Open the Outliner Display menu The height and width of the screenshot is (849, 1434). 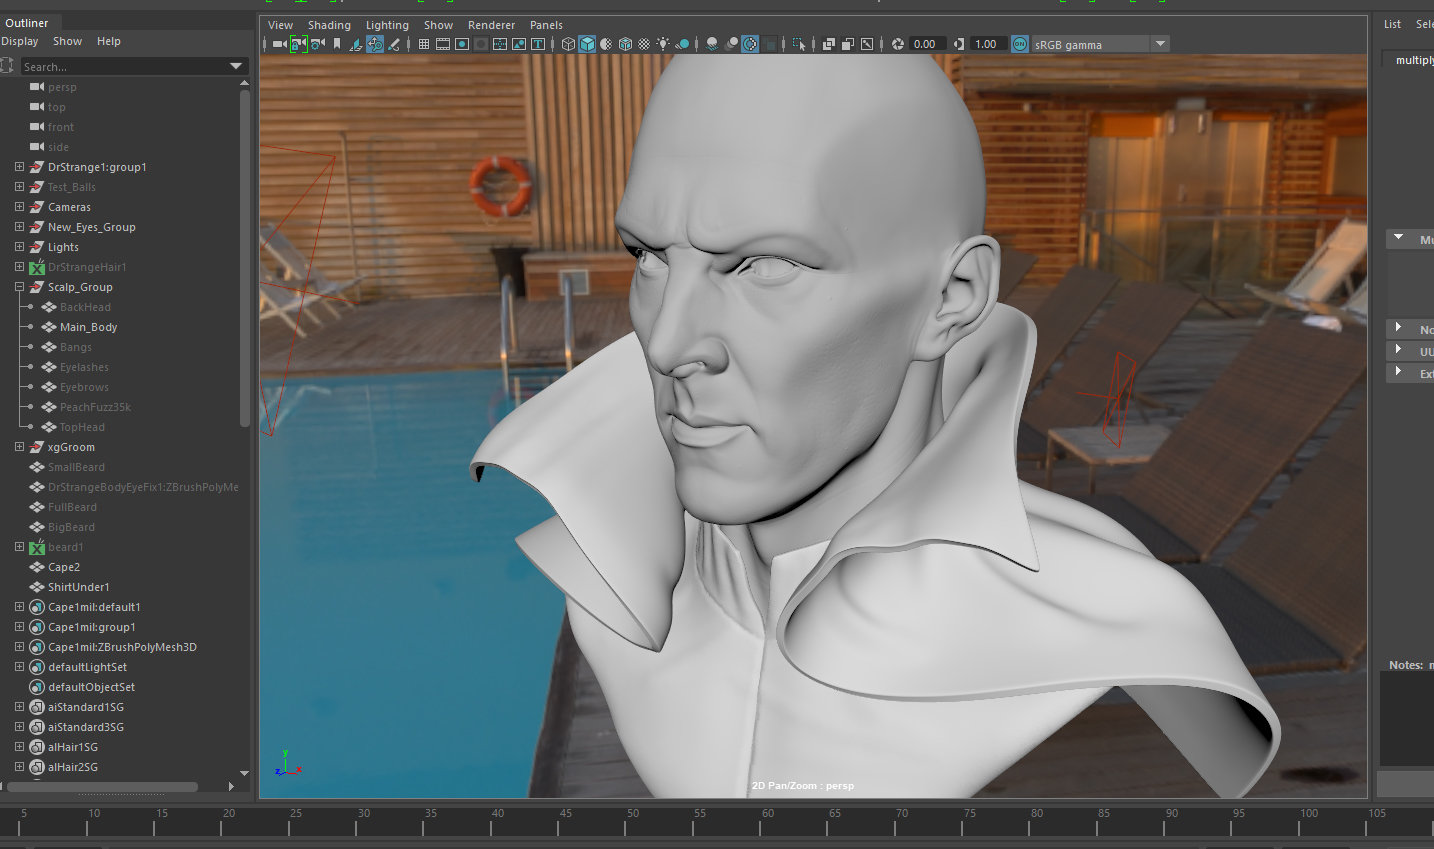point(19,41)
